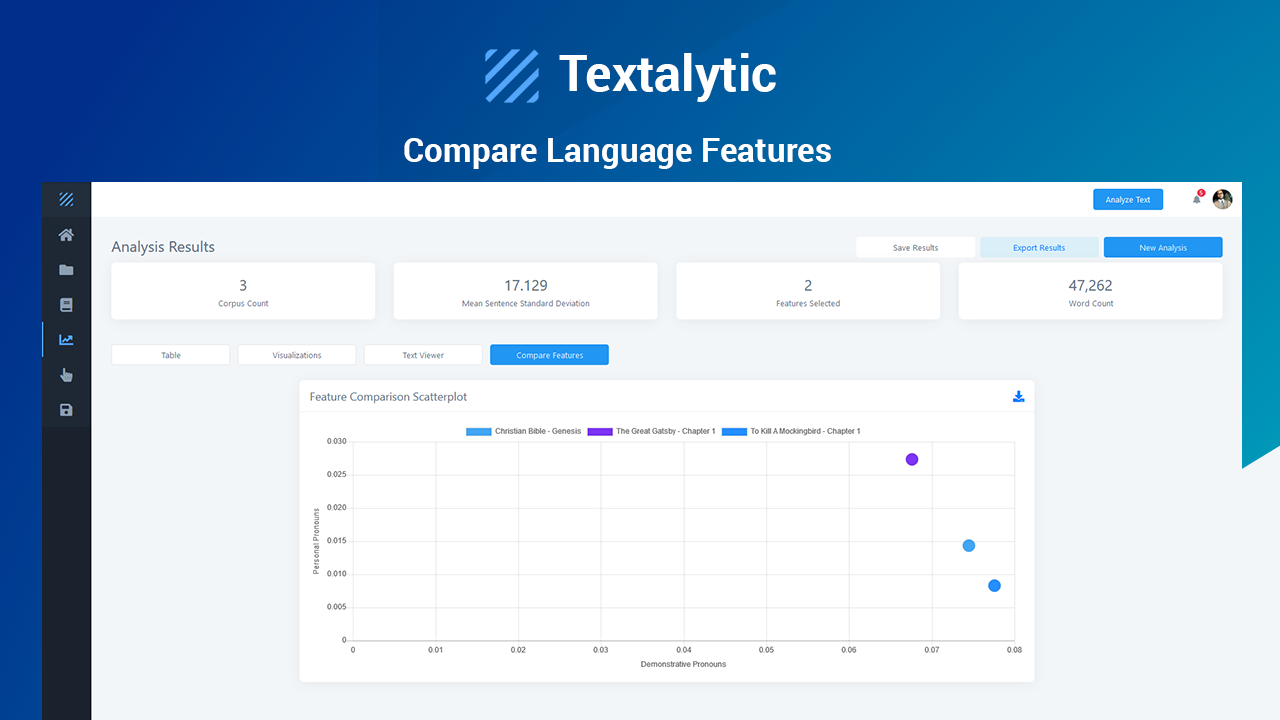Open the corpus folder icon in the sidebar

coord(66,269)
